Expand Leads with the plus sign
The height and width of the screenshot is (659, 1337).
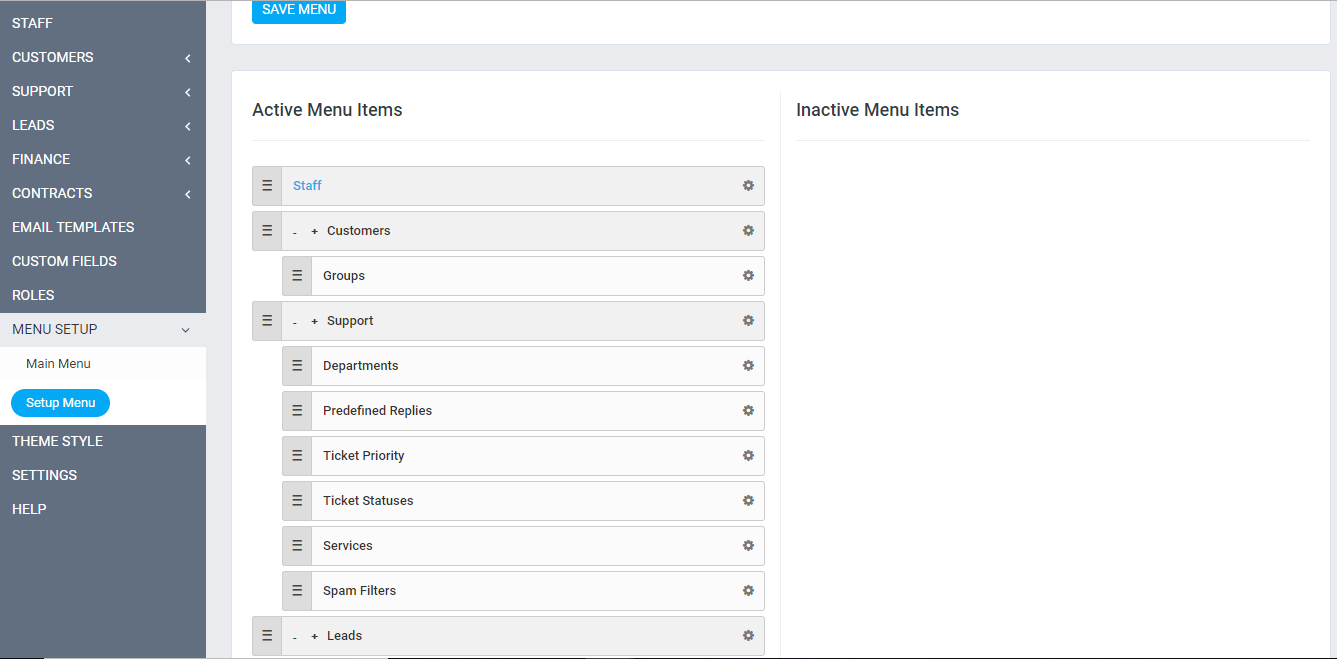pos(314,636)
